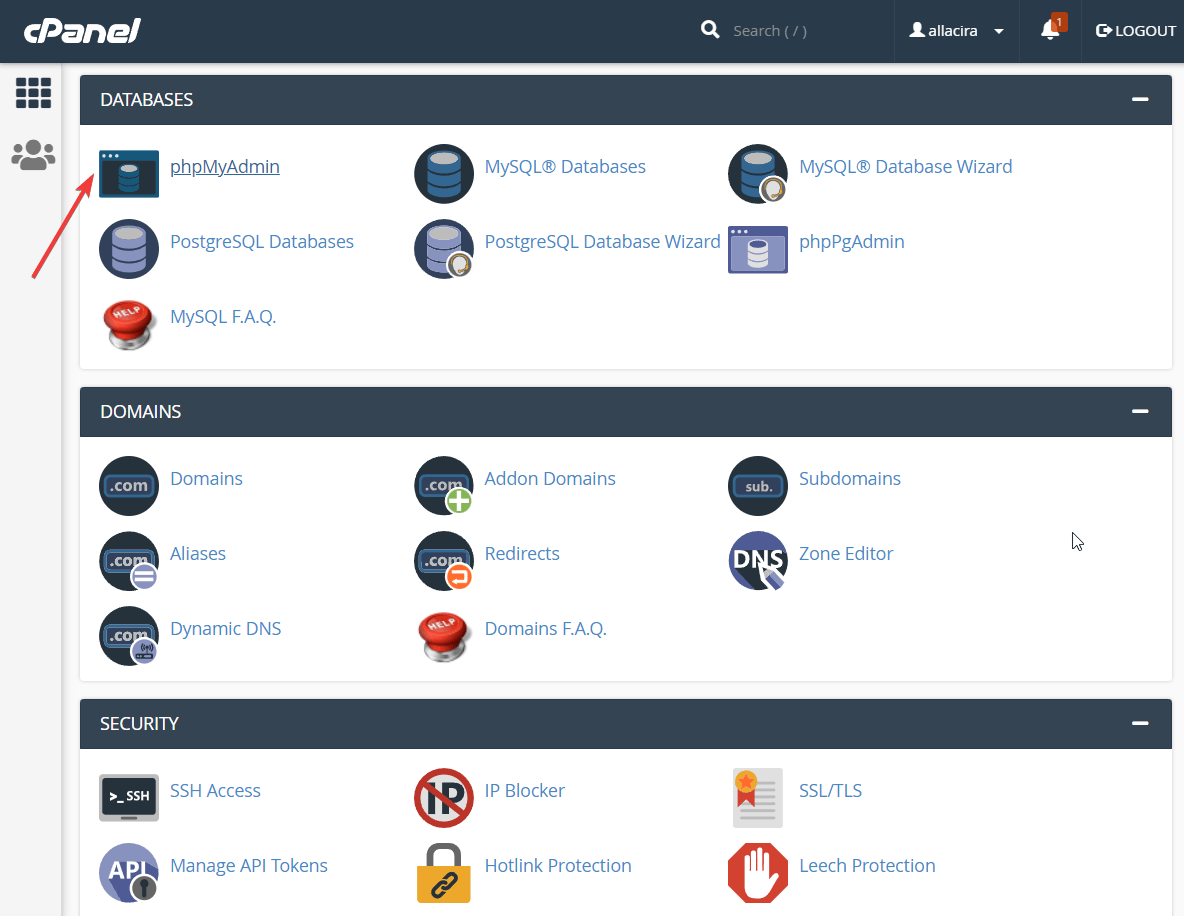Click the phpMyAdmin icon

pyautogui.click(x=129, y=174)
